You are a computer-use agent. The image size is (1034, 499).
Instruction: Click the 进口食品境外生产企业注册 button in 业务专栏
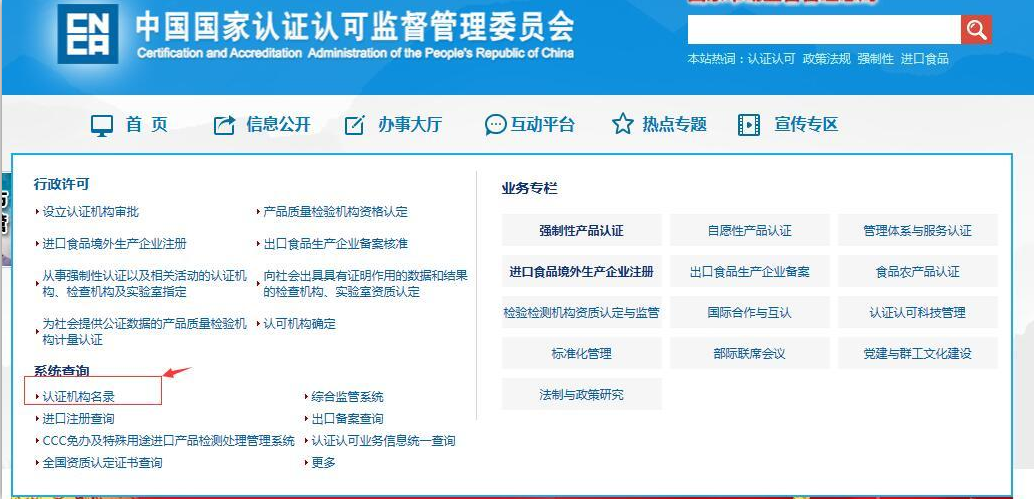coord(582,272)
